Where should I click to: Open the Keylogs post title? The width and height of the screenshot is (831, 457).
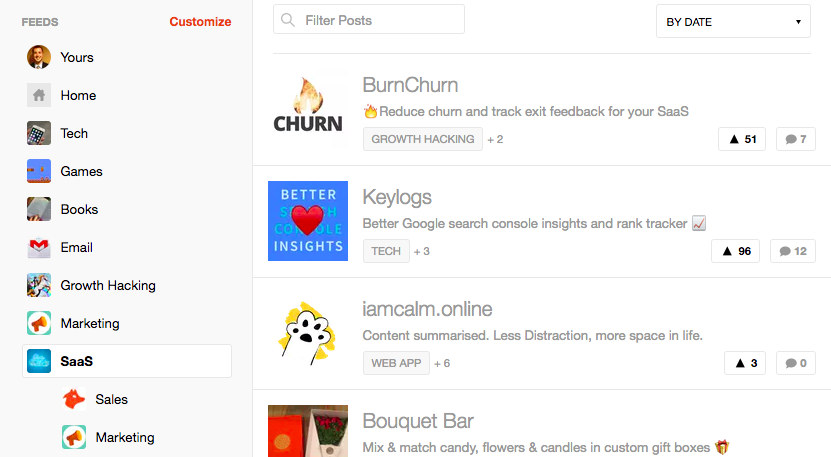tap(397, 197)
